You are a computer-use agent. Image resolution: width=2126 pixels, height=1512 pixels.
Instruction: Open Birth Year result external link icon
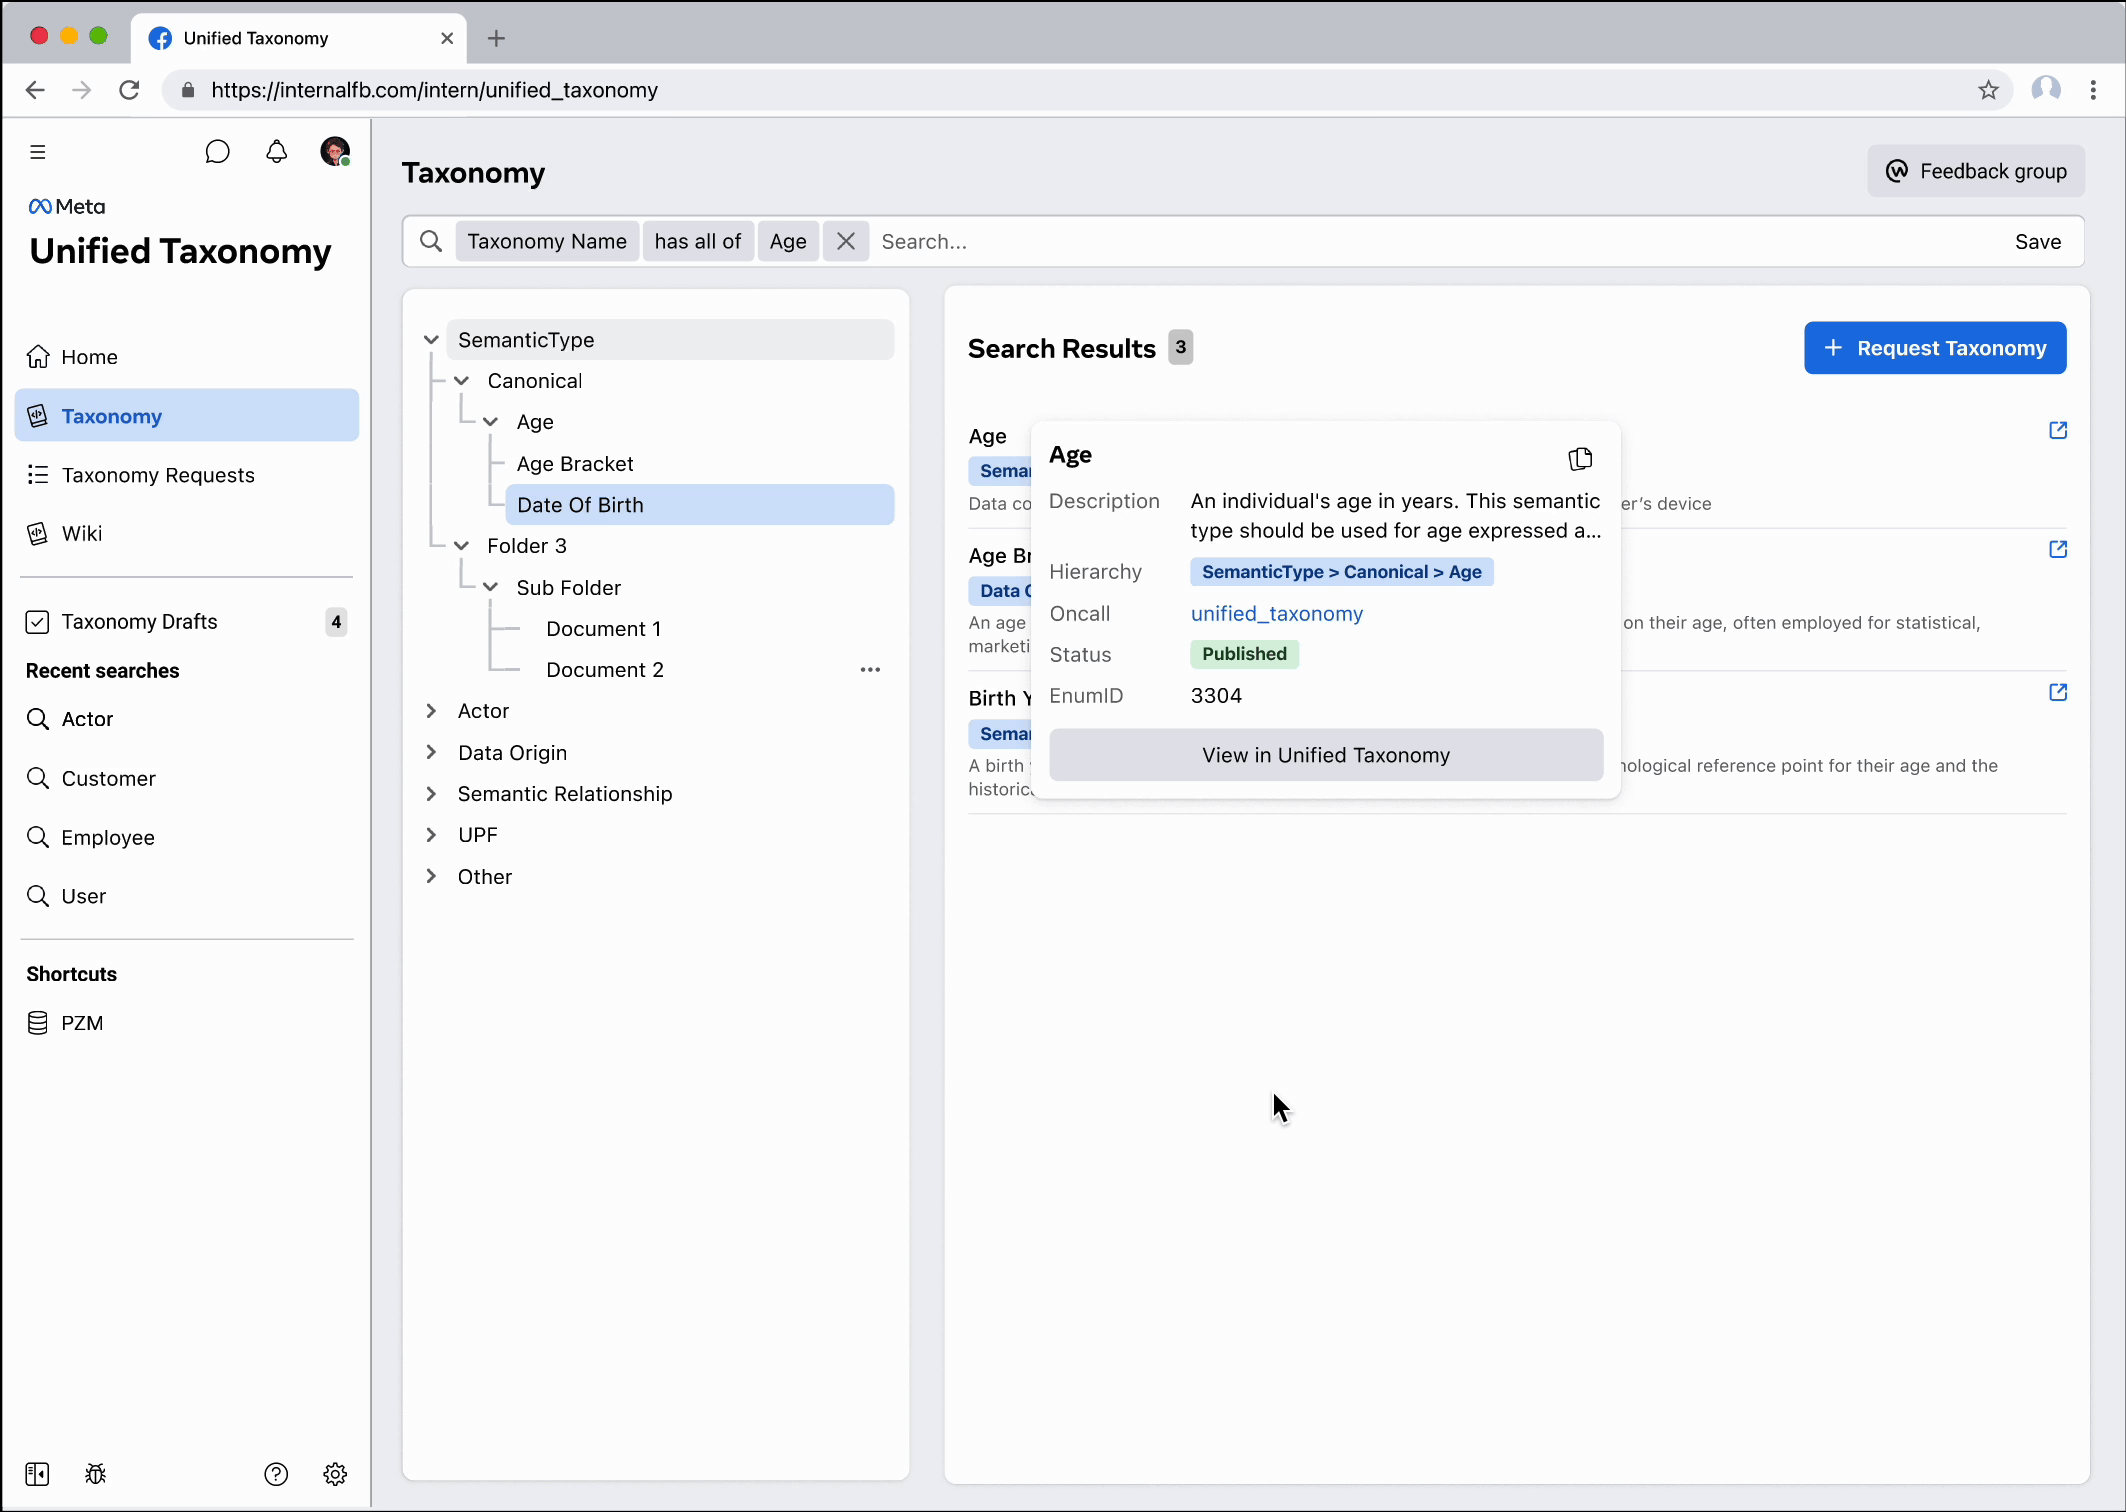coord(2058,692)
